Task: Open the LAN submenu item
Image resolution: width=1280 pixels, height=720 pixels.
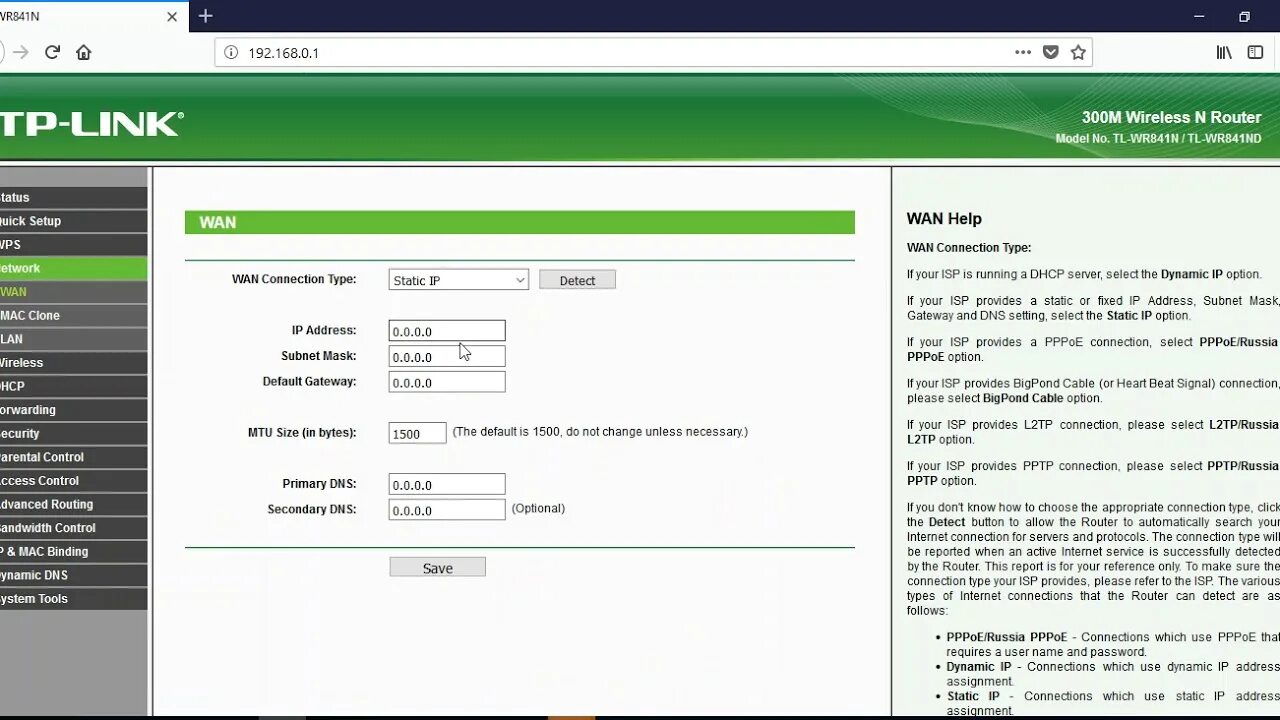Action: (x=73, y=339)
